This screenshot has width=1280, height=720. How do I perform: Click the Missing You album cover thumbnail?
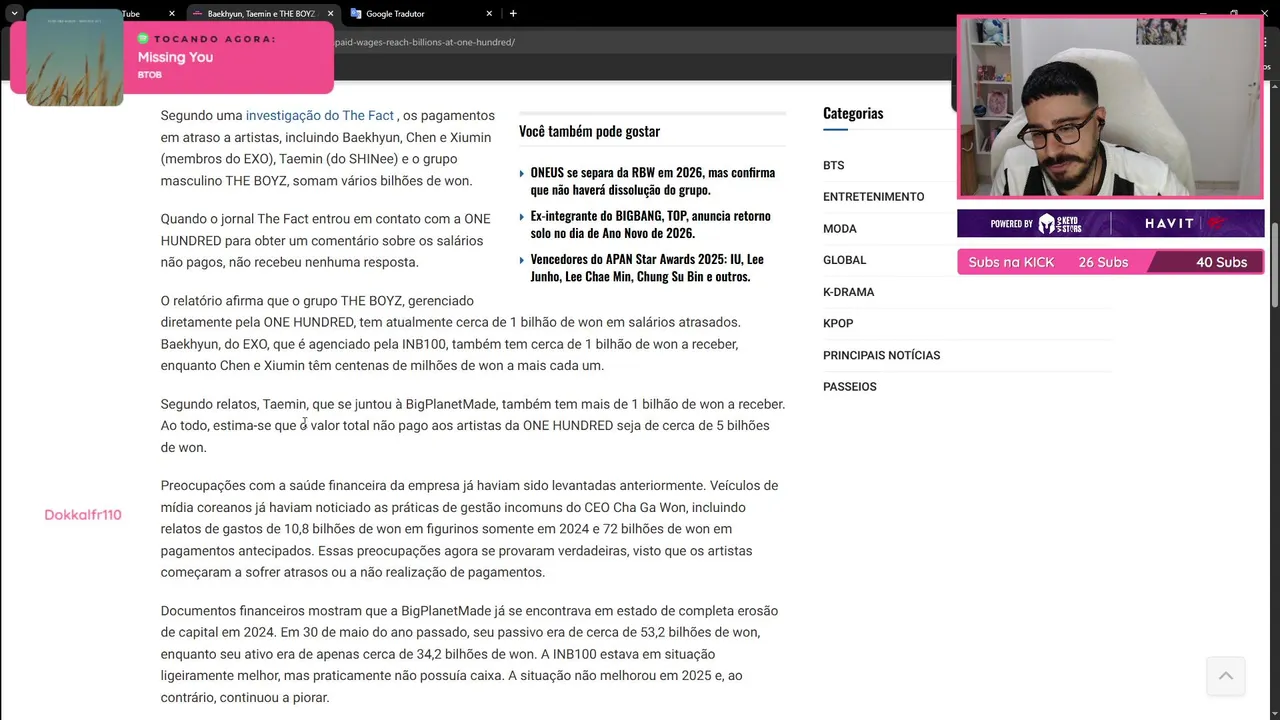click(74, 58)
